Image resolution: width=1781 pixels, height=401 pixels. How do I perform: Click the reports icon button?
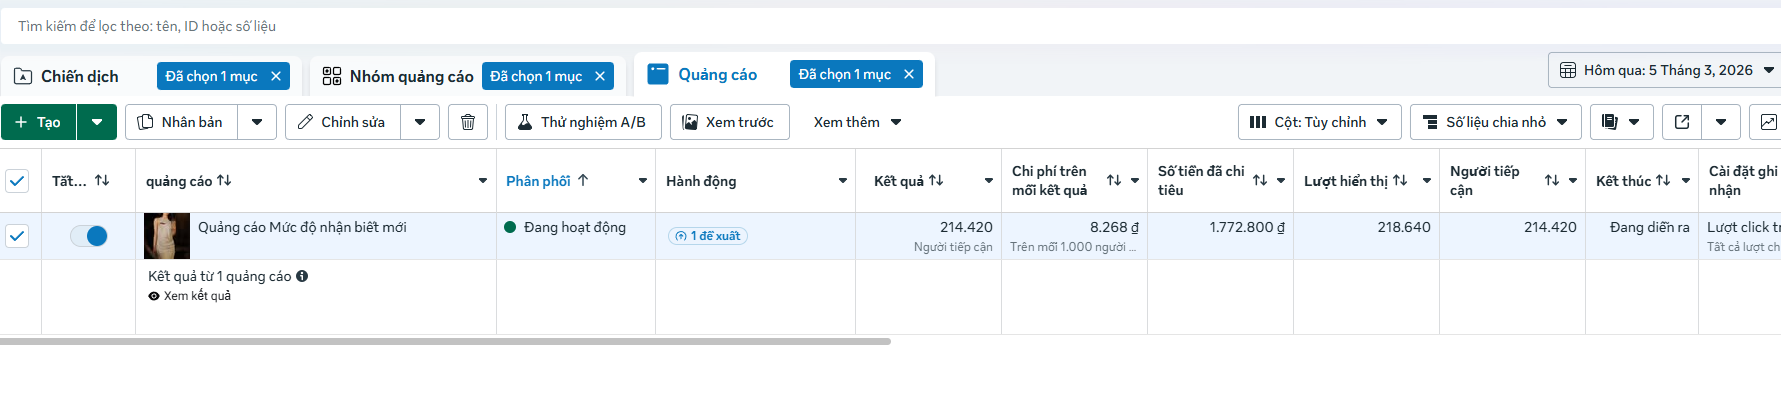(x=1611, y=122)
